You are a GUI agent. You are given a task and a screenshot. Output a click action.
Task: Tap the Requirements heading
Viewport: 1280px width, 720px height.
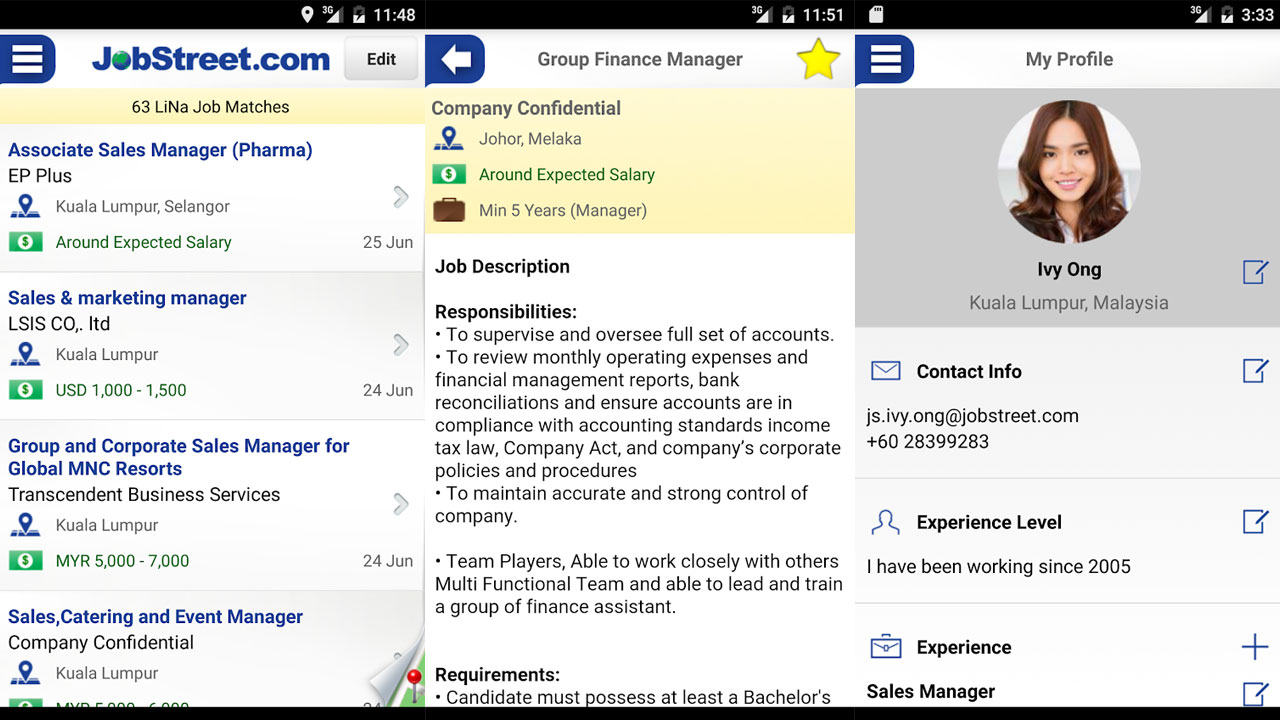497,675
